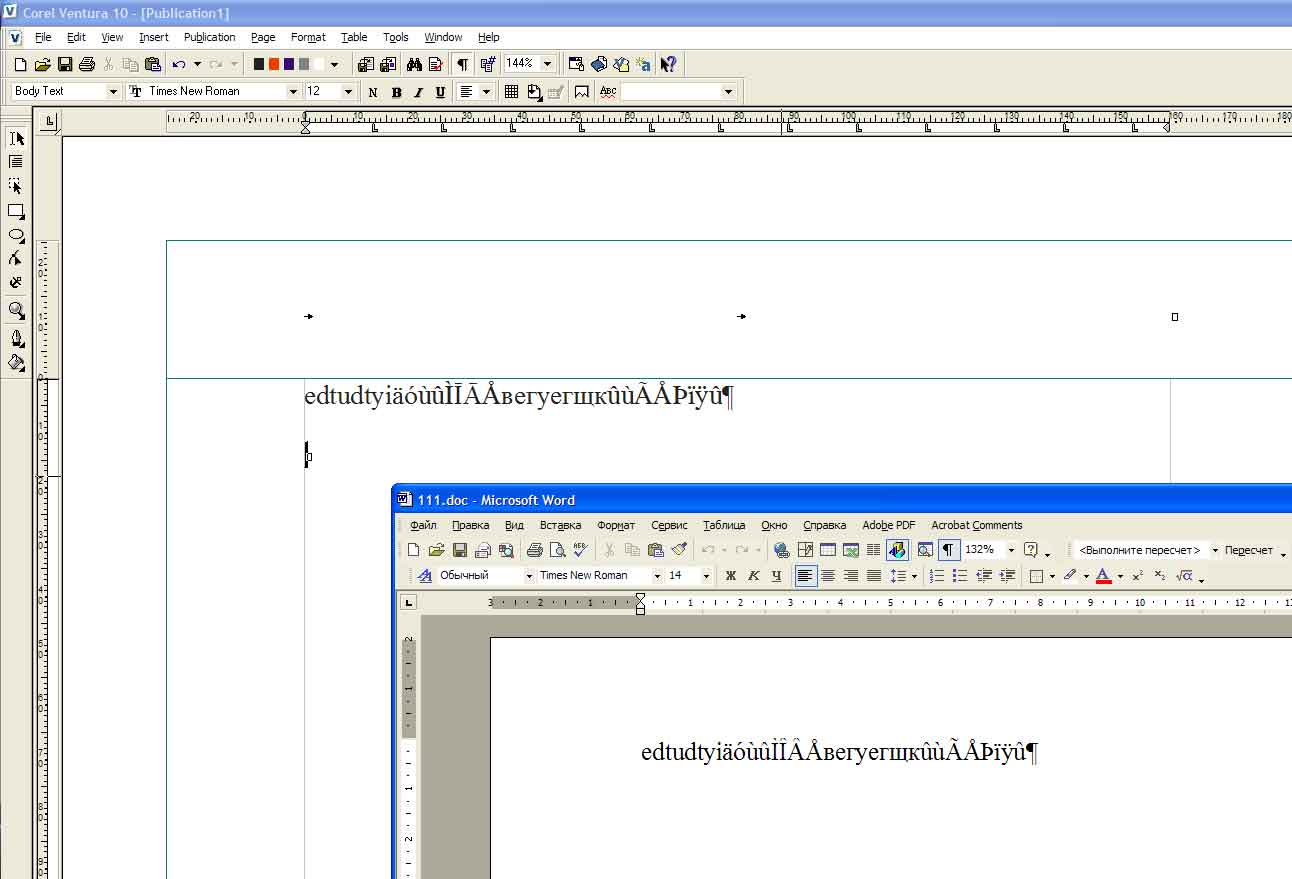Click the Equation square root icon in Word
The height and width of the screenshot is (879, 1292).
(x=1184, y=576)
